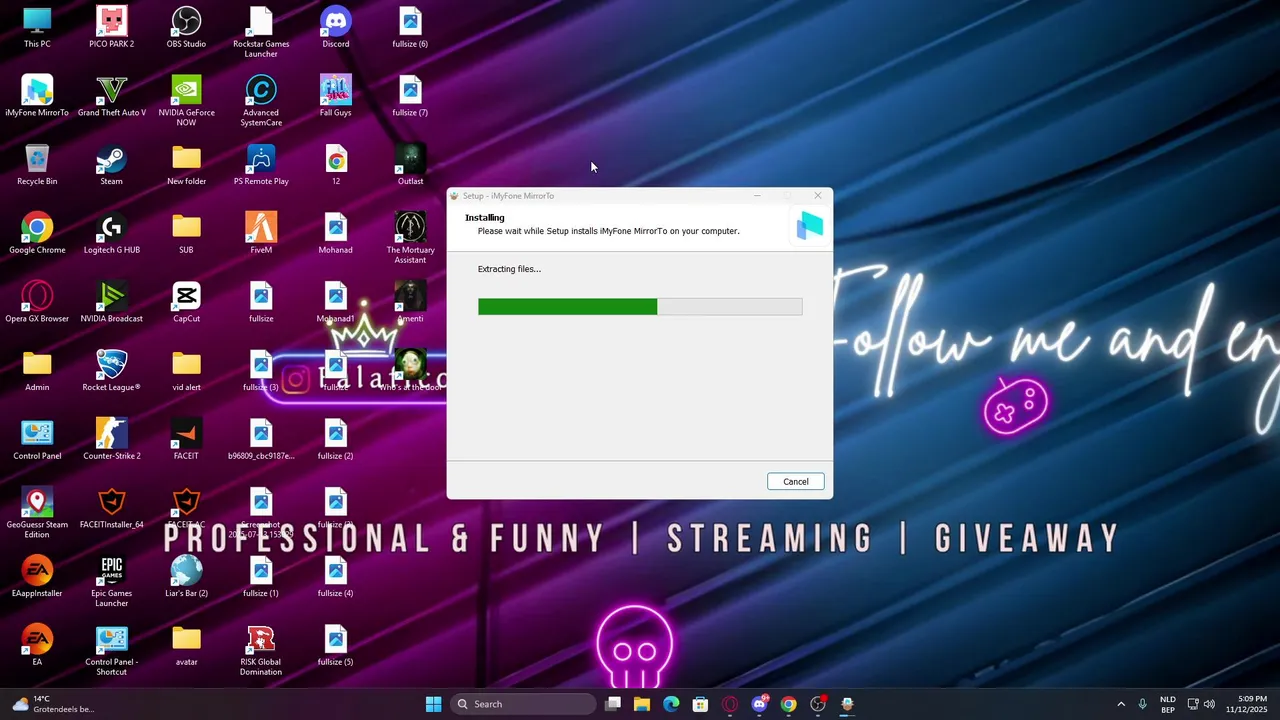The image size is (1280, 720).
Task: Select the CapCut desktop shortcut
Action: [x=186, y=303]
